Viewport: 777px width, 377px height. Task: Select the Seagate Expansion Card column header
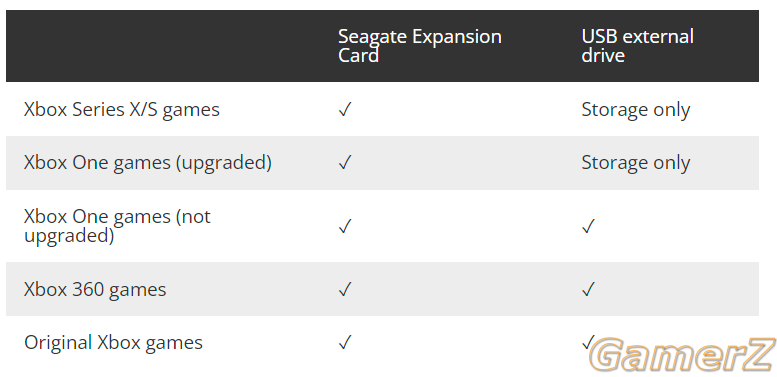420,46
